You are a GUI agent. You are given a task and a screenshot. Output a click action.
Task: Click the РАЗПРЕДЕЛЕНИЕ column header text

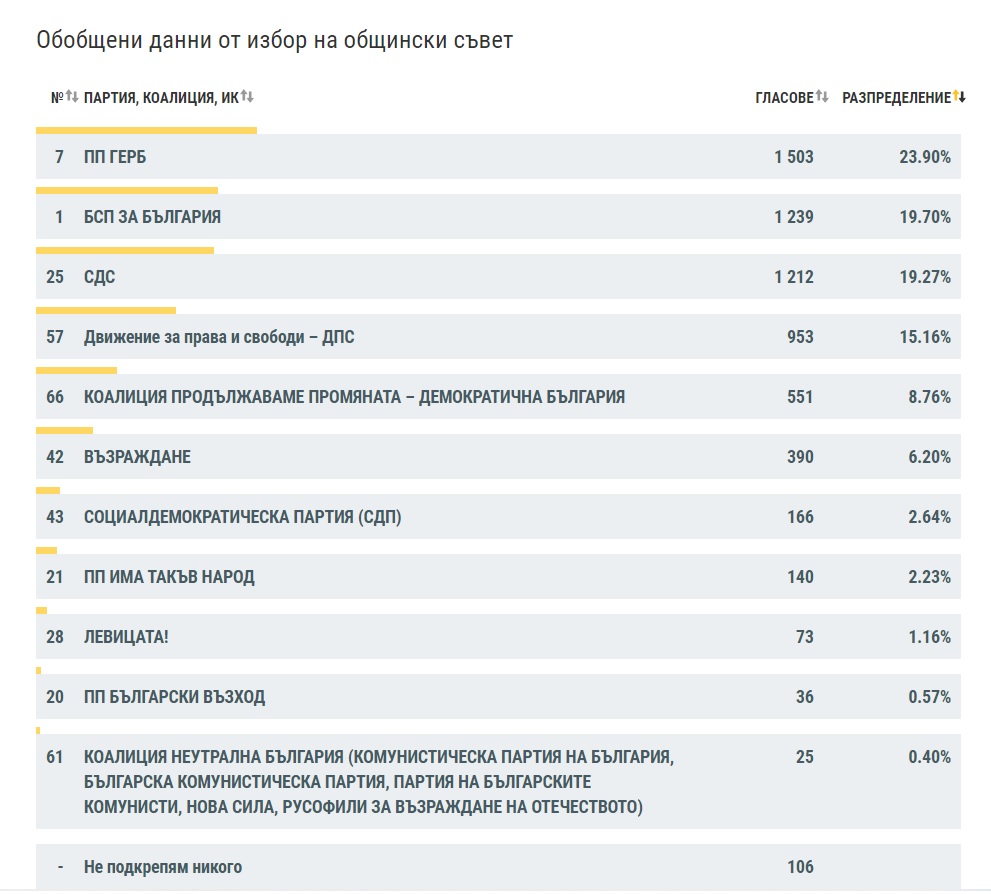point(896,97)
